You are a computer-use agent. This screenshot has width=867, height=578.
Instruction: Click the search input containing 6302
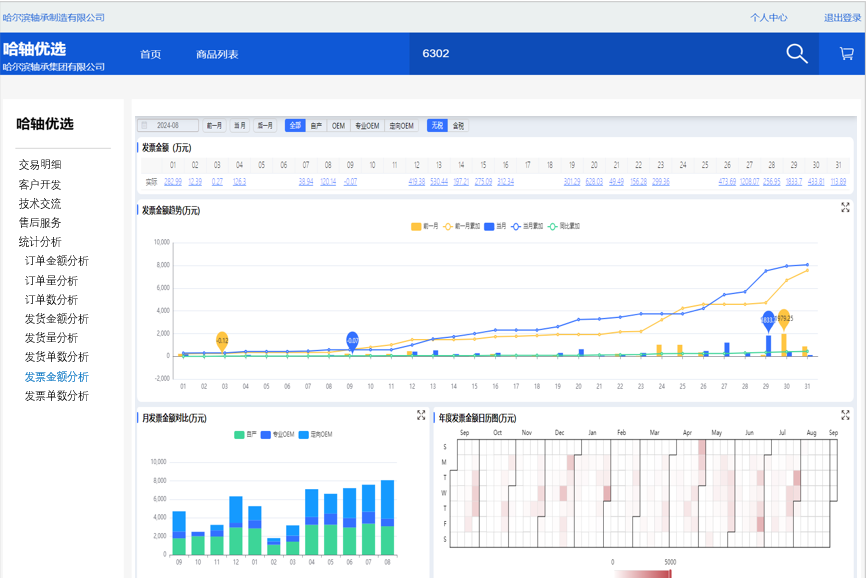click(x=597, y=54)
